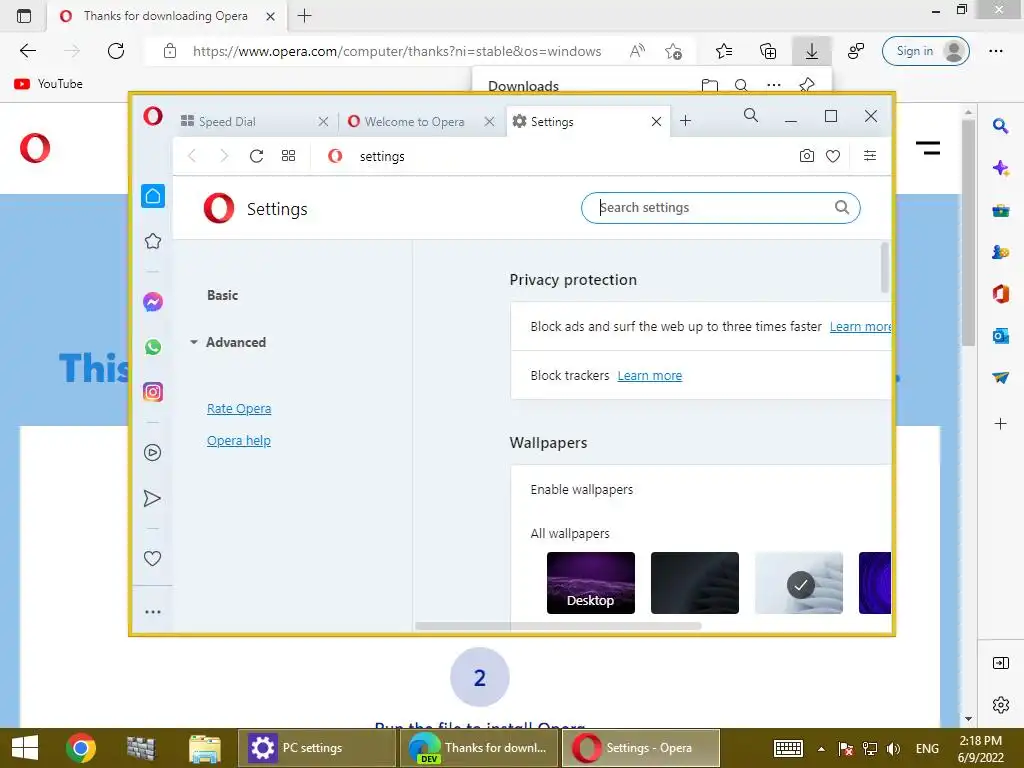Open Messenger in Opera sidebar

tap(153, 302)
